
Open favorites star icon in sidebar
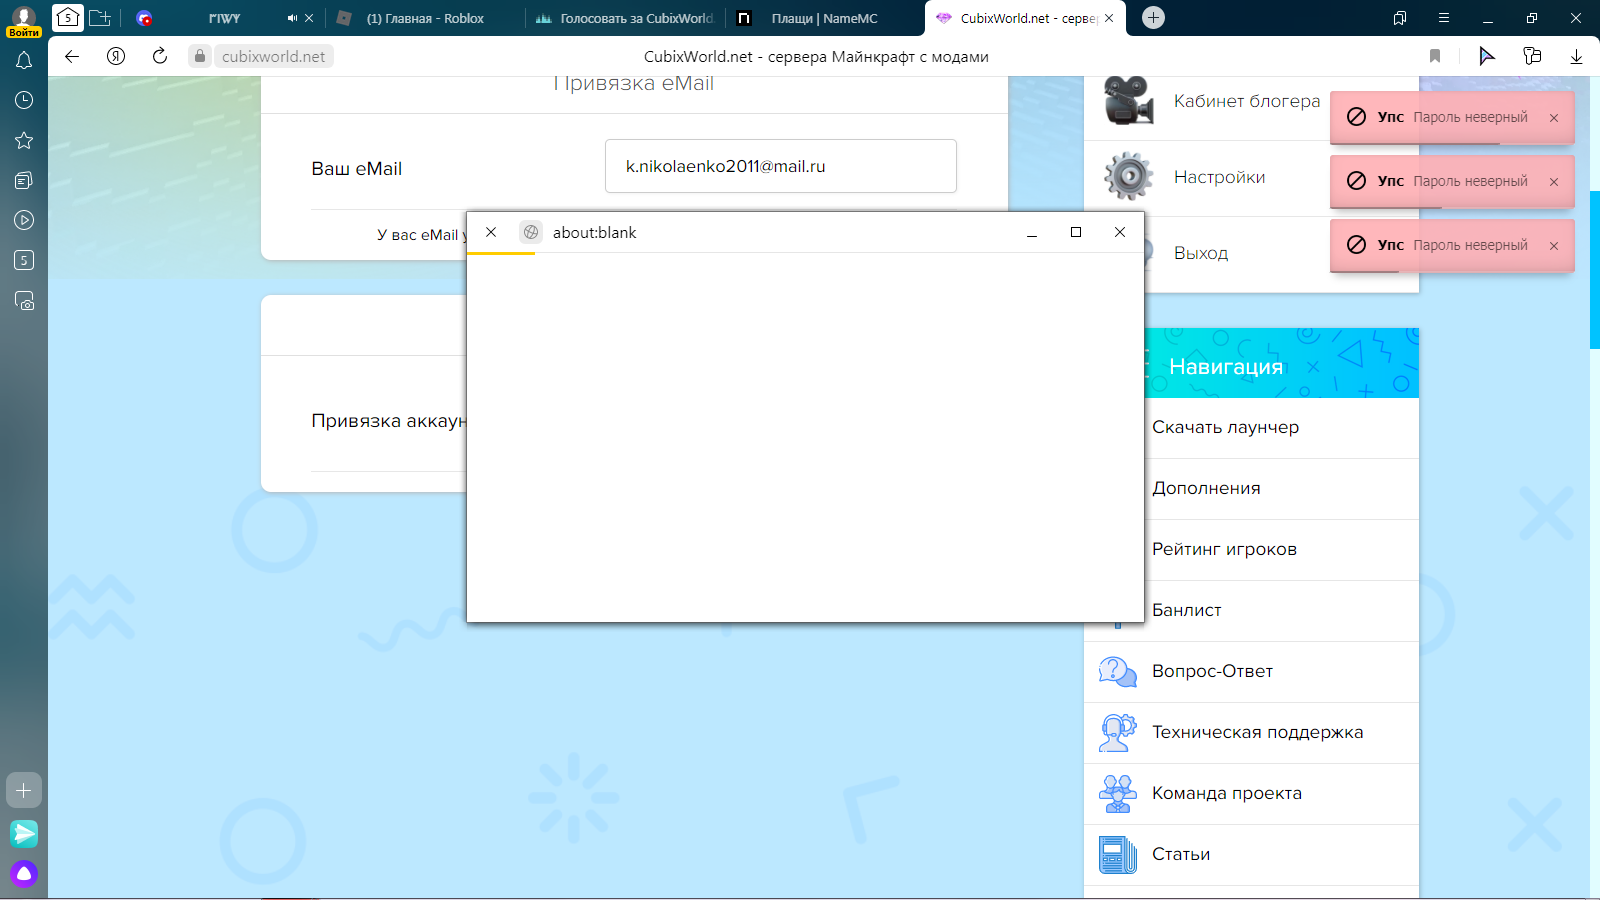24,141
